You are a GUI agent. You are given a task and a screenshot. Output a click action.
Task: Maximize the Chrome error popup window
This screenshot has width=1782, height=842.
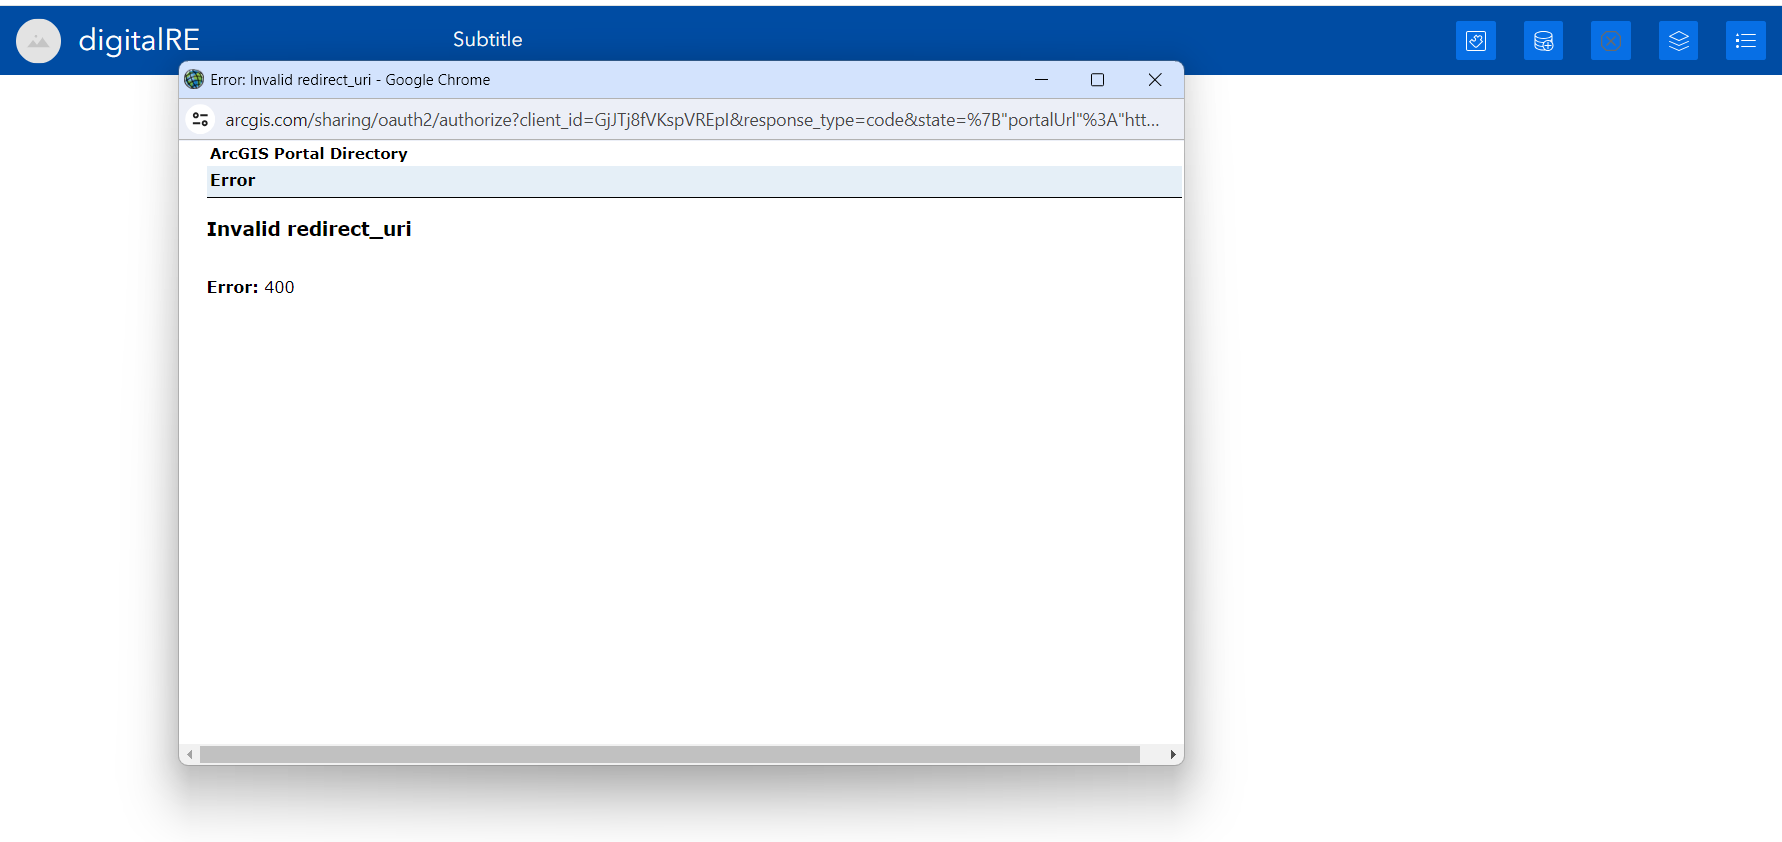[1097, 79]
